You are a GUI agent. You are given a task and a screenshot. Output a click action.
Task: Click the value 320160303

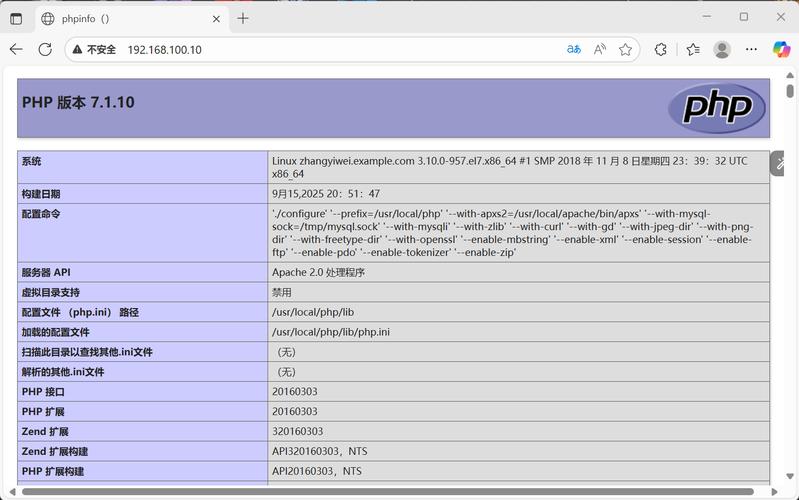[x=298, y=431]
